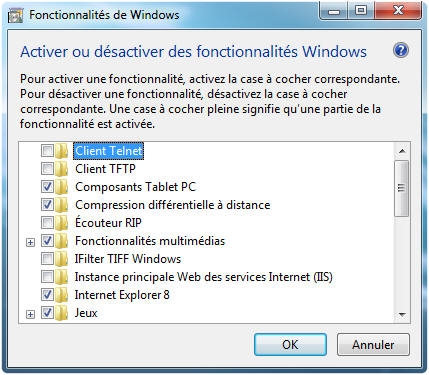Select the folder icon beside Client TFTP

[62, 169]
